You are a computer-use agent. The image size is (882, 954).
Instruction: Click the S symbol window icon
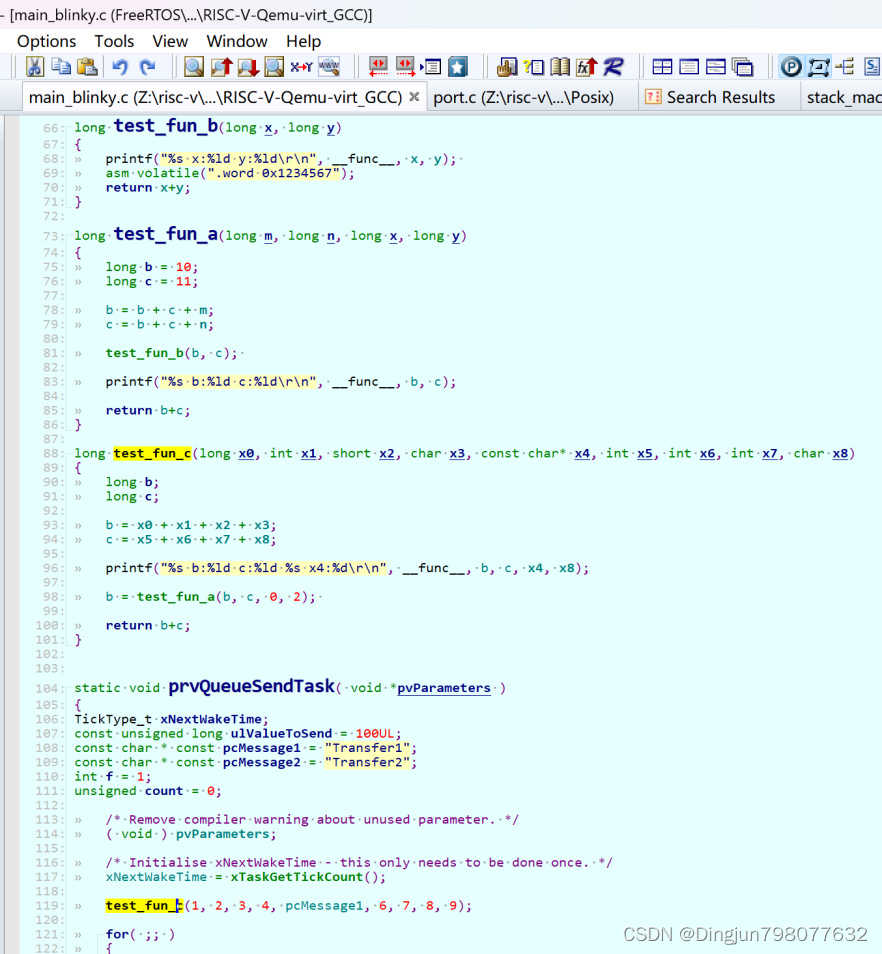[x=872, y=66]
